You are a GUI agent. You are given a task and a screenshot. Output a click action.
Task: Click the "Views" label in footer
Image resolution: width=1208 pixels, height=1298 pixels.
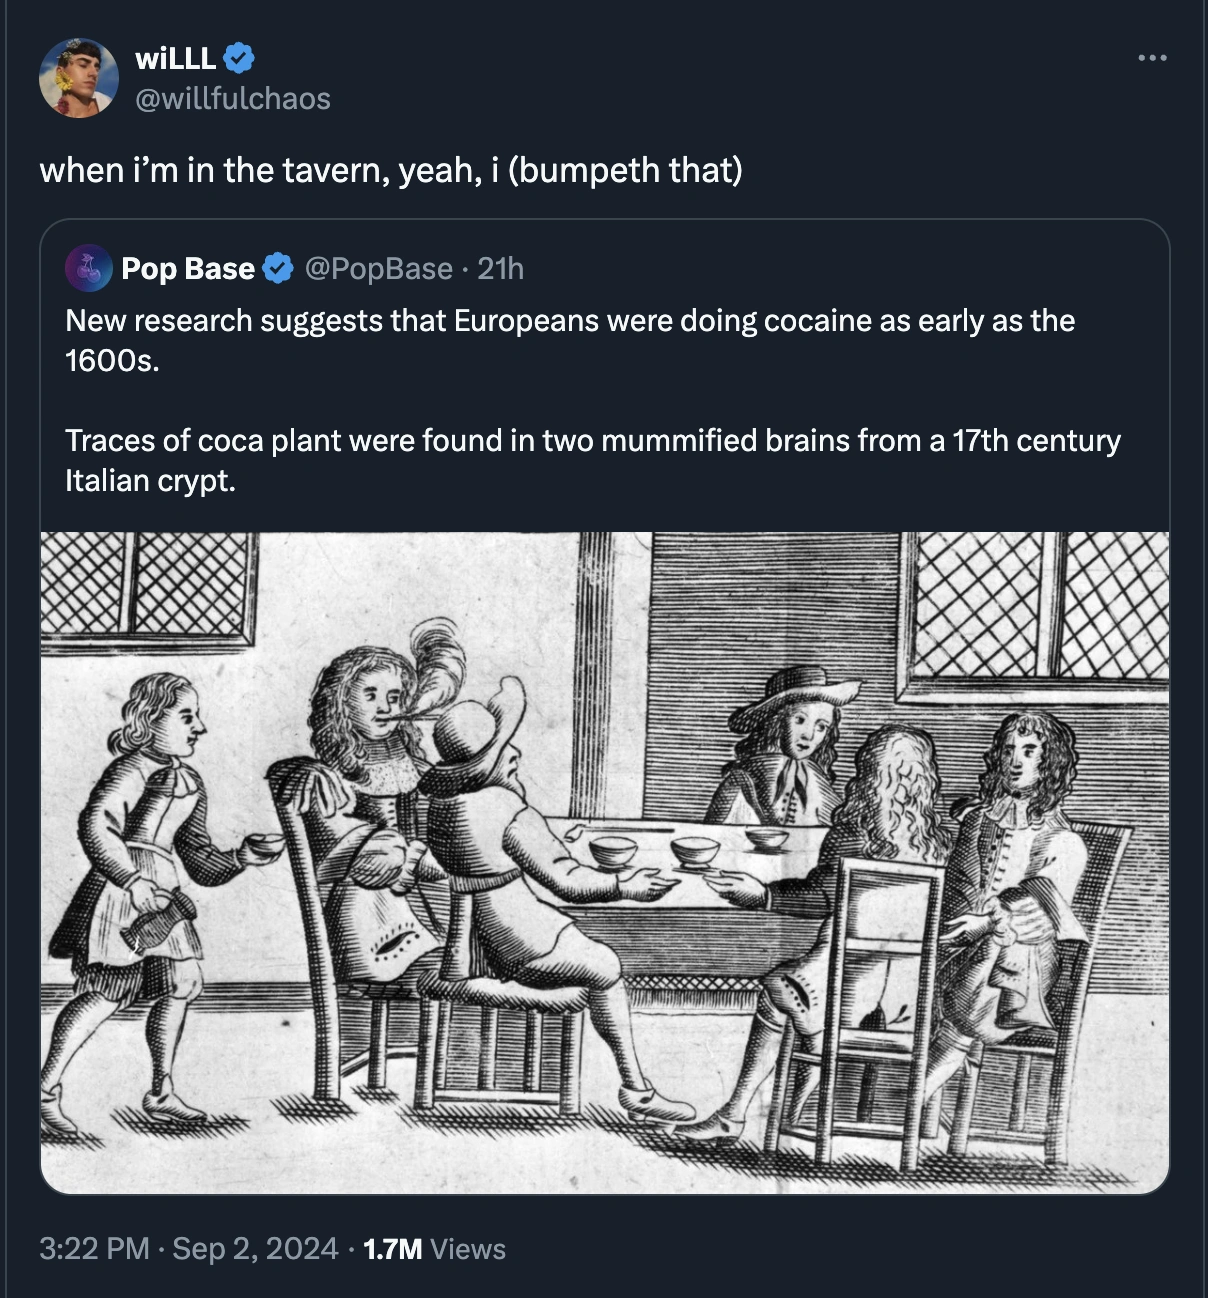[468, 1249]
